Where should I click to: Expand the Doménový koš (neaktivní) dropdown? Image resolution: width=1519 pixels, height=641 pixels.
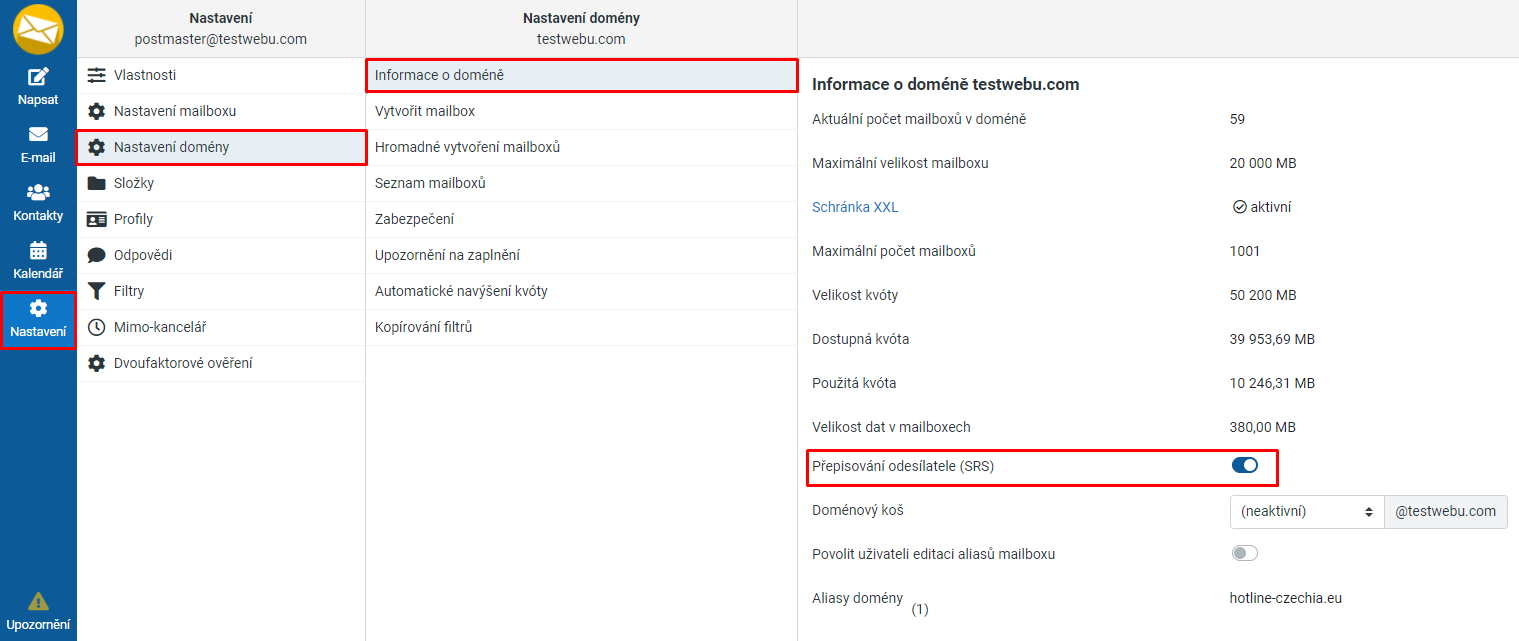[x=1306, y=511]
